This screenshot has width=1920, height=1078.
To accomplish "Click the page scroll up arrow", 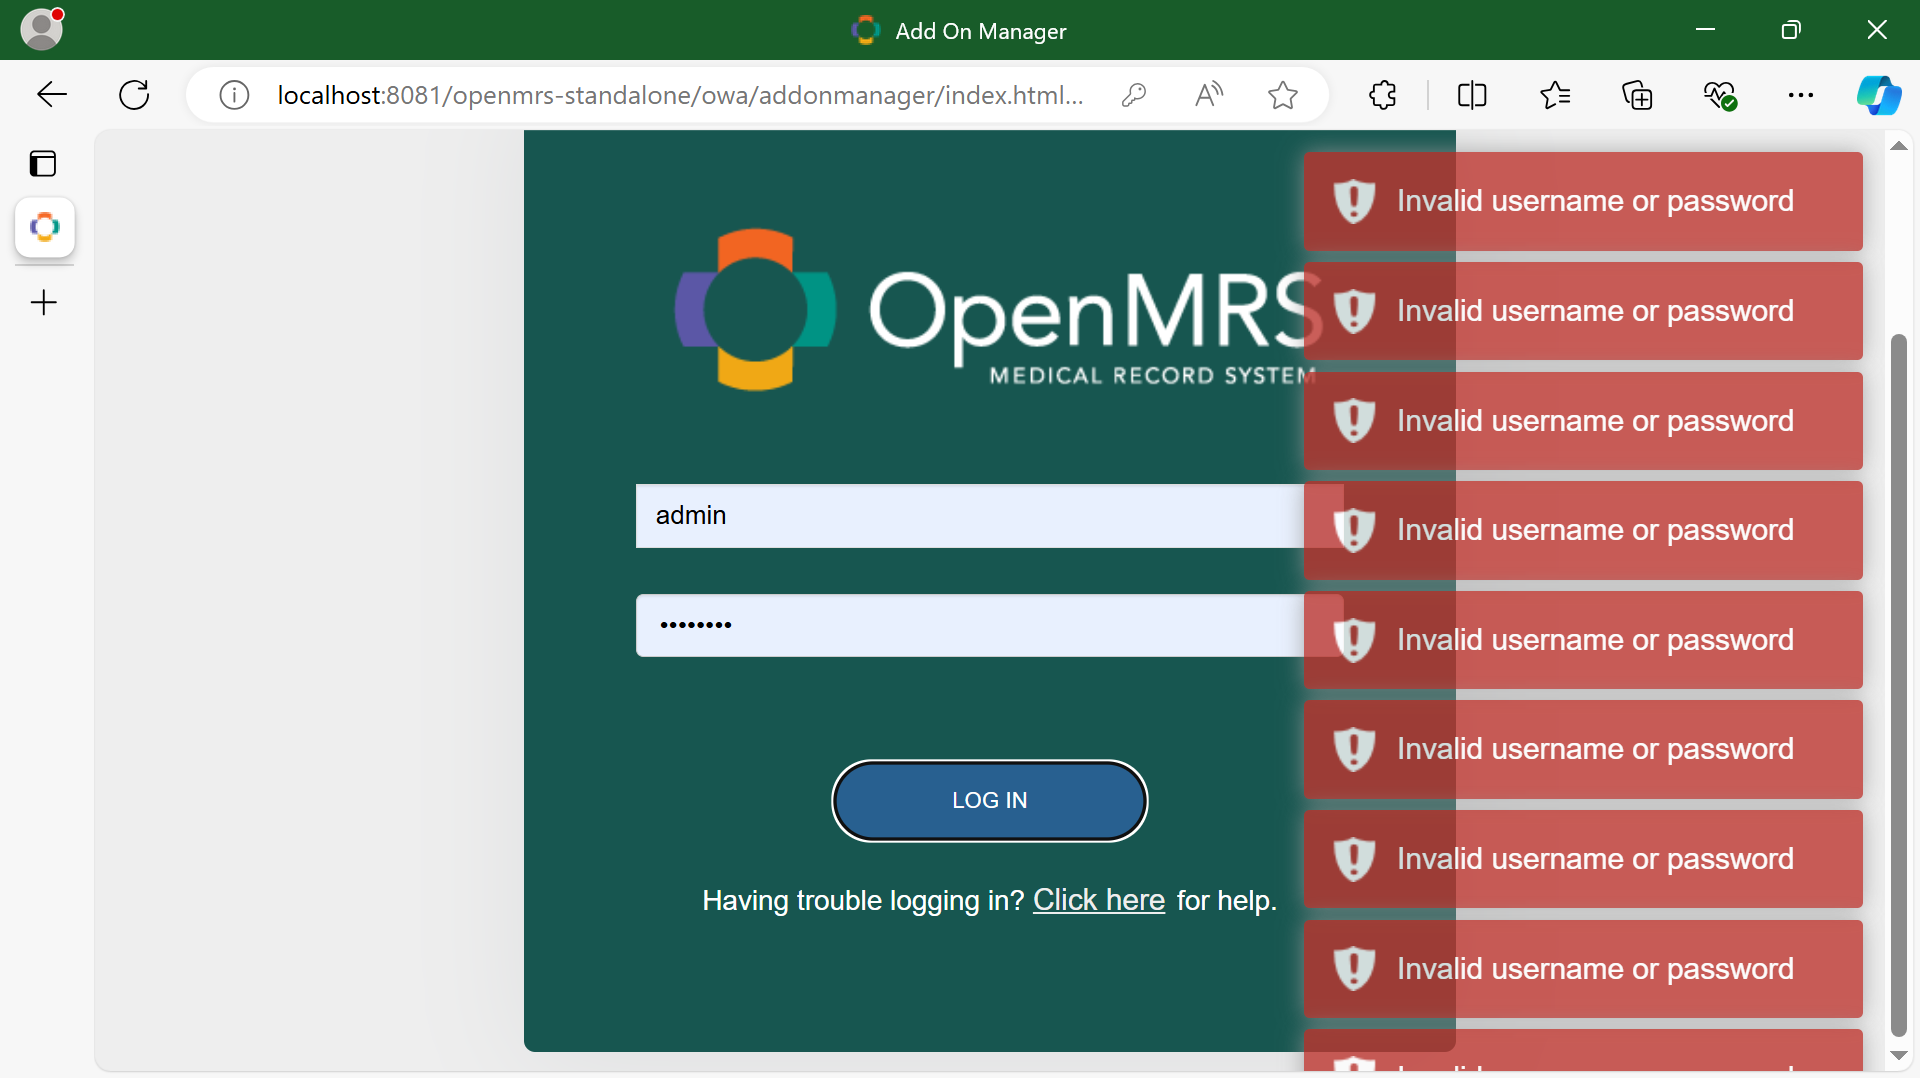I will click(x=1899, y=146).
